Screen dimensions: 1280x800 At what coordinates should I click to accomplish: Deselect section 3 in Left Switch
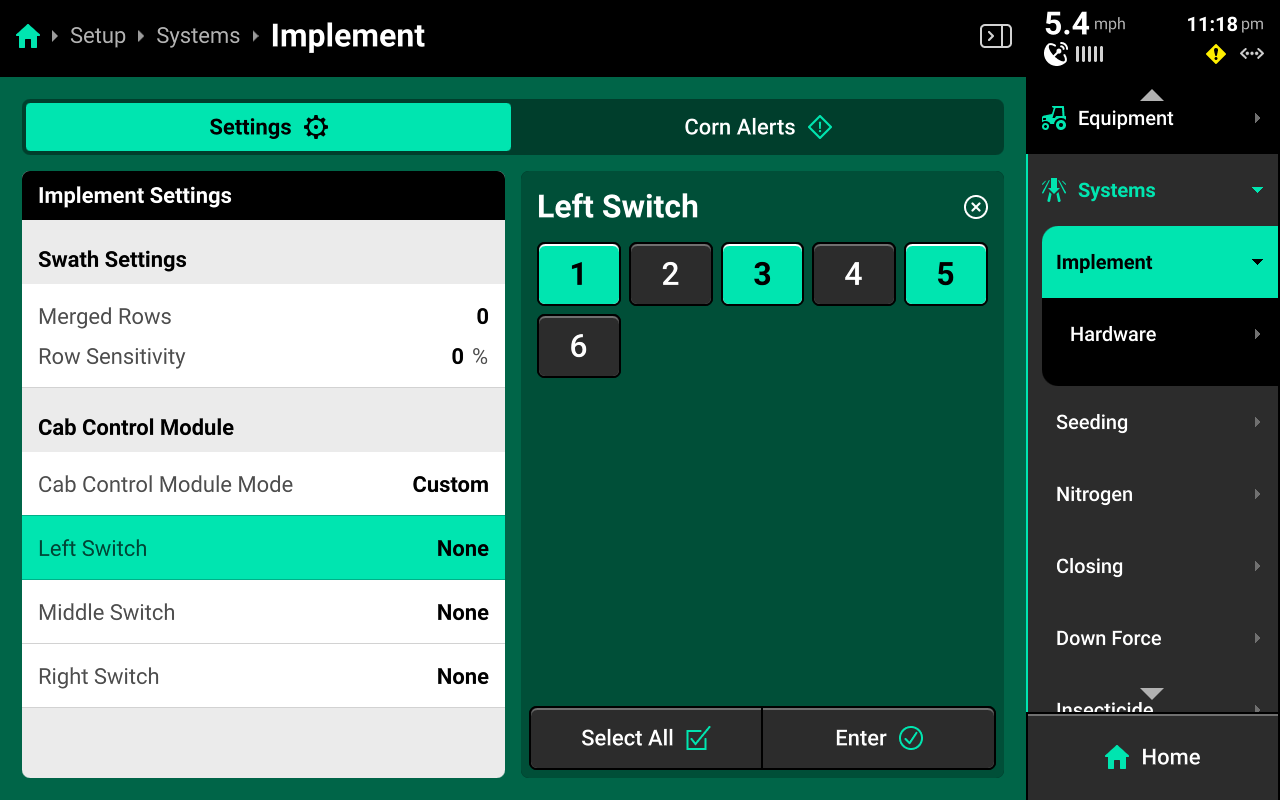click(762, 274)
